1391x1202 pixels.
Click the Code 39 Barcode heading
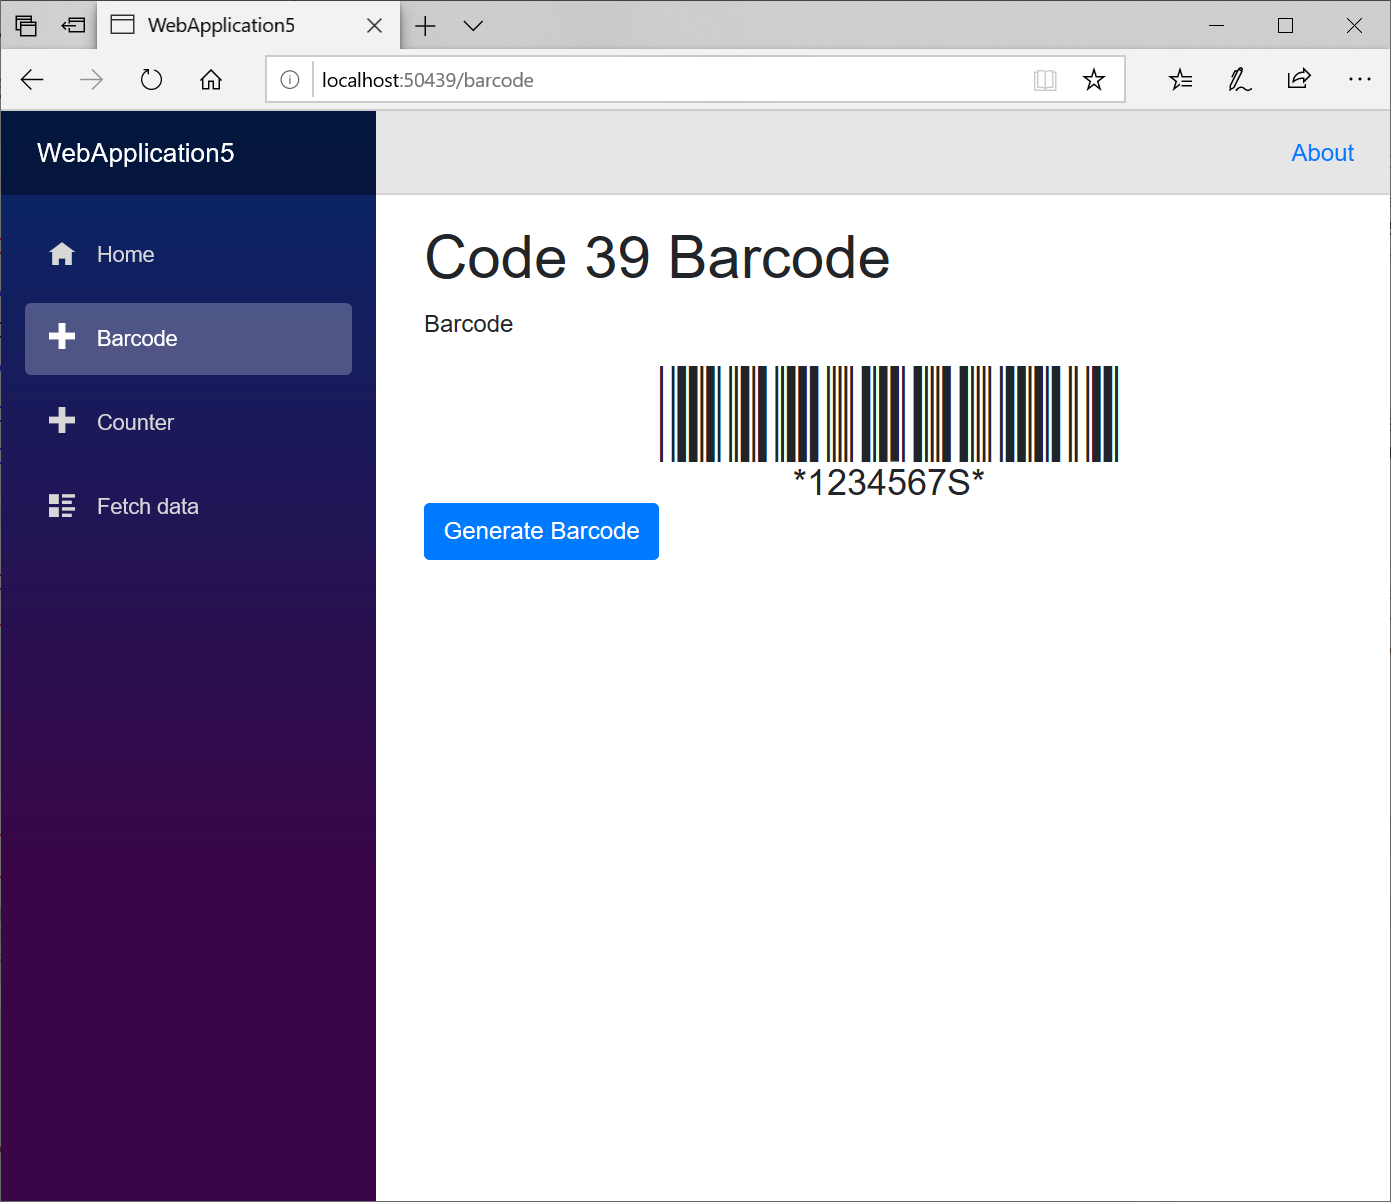(x=657, y=258)
